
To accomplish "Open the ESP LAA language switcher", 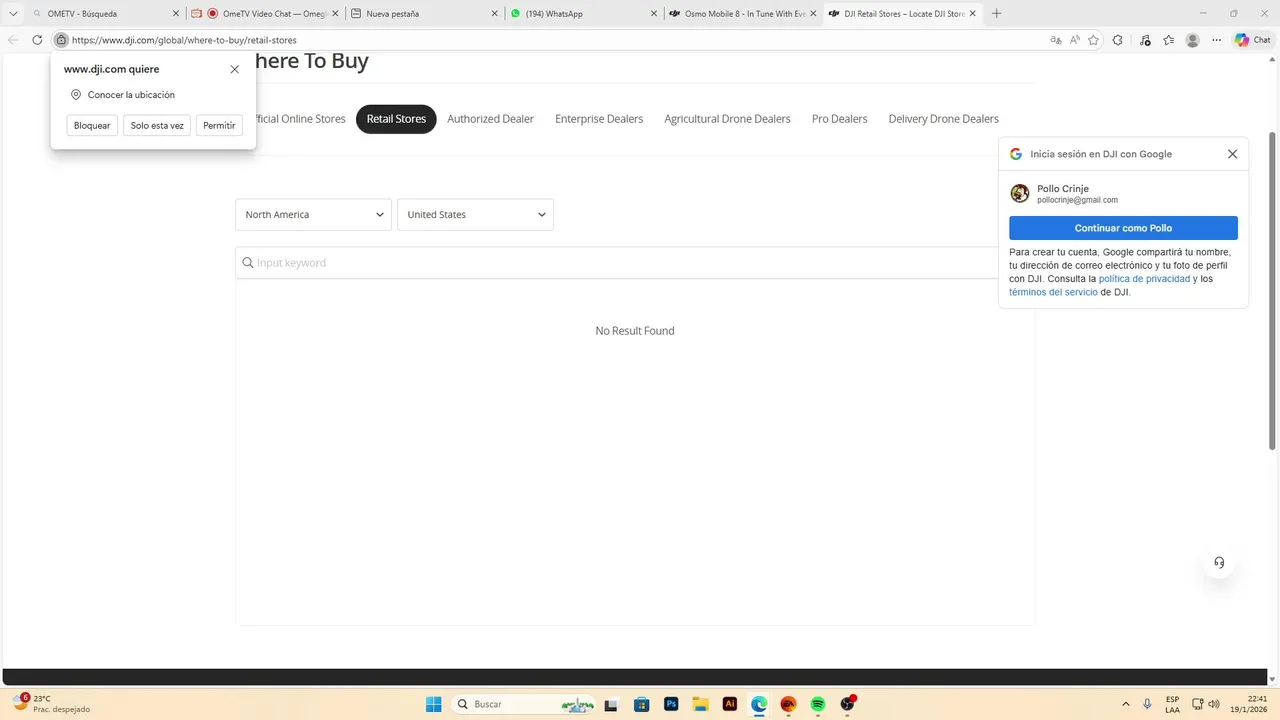I will point(1172,704).
